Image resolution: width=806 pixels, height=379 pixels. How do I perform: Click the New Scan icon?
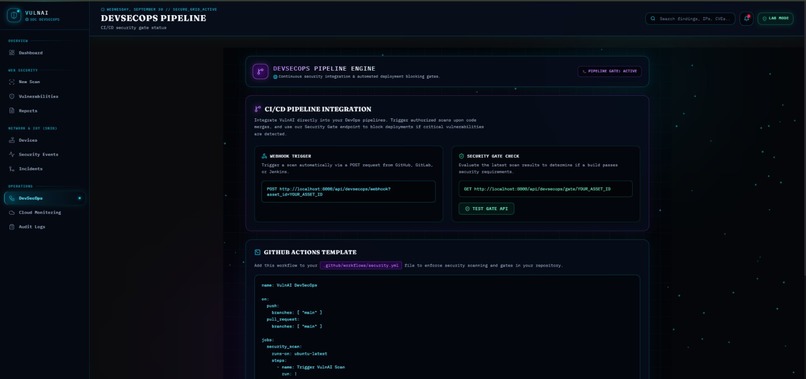(x=12, y=82)
